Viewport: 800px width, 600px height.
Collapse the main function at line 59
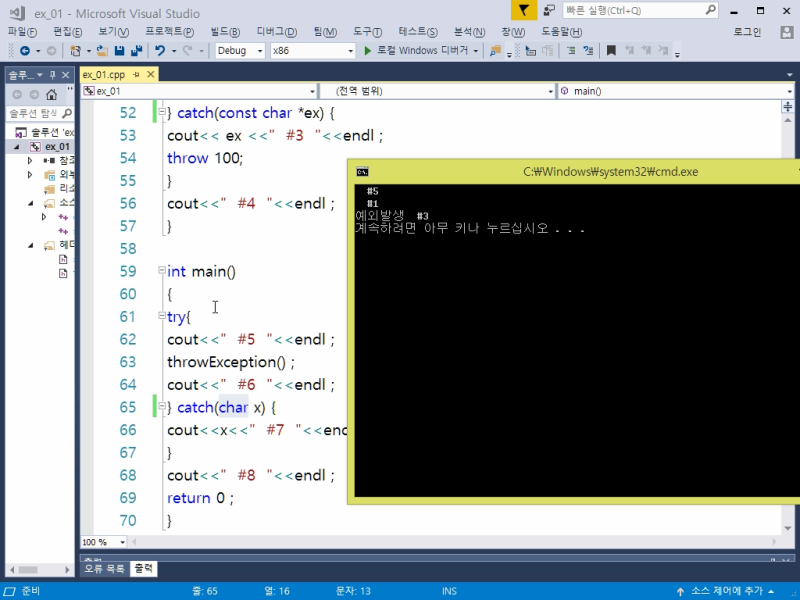click(x=162, y=270)
